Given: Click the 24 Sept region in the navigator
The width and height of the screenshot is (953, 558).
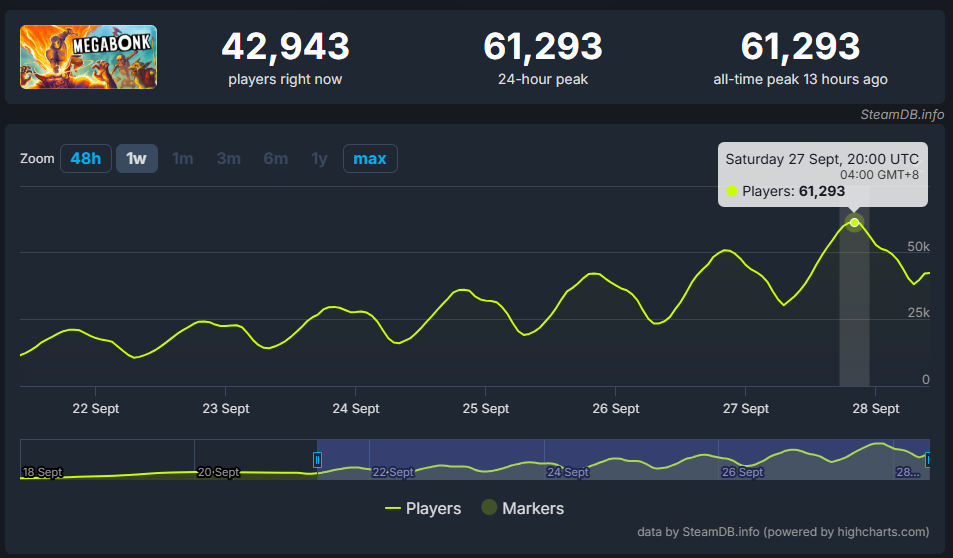Looking at the screenshot, I should (x=568, y=472).
